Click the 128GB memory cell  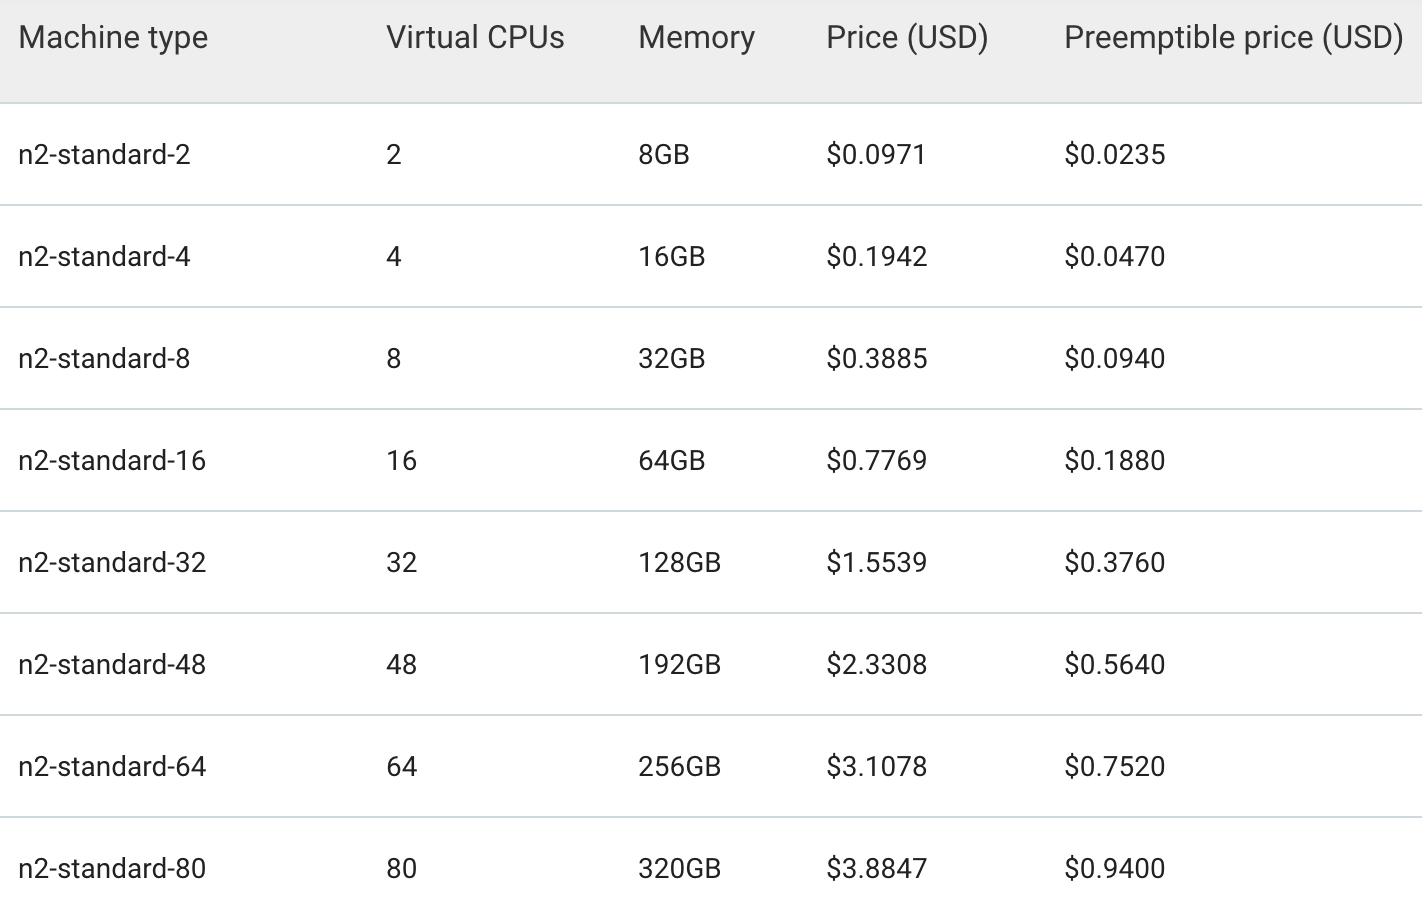(680, 563)
